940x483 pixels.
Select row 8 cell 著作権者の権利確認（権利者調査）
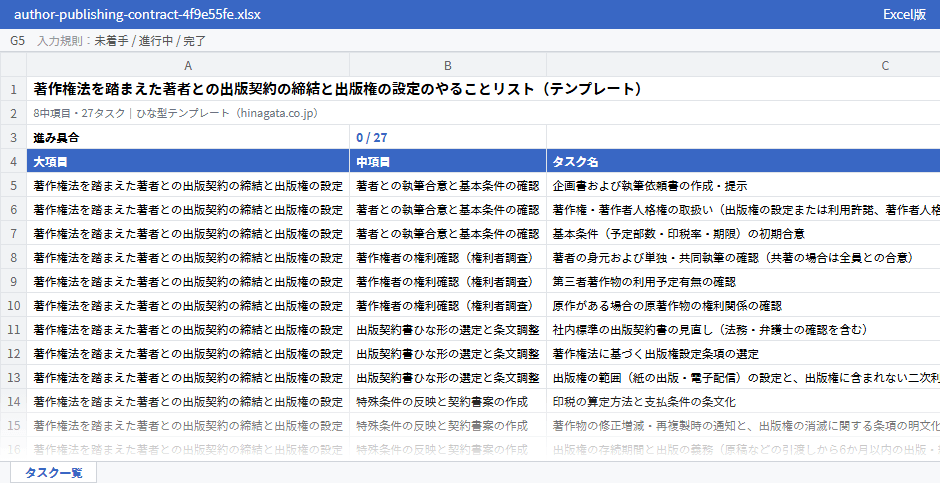[x=448, y=258]
